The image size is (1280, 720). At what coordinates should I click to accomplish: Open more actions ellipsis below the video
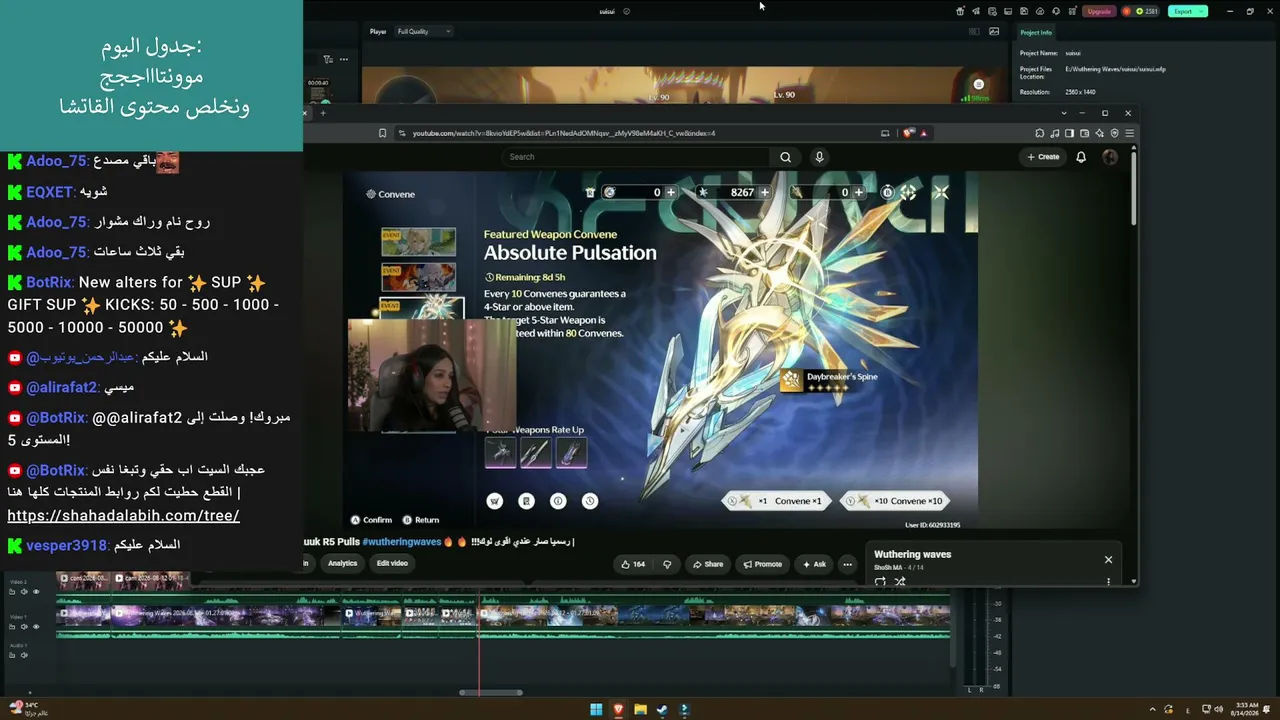point(847,564)
